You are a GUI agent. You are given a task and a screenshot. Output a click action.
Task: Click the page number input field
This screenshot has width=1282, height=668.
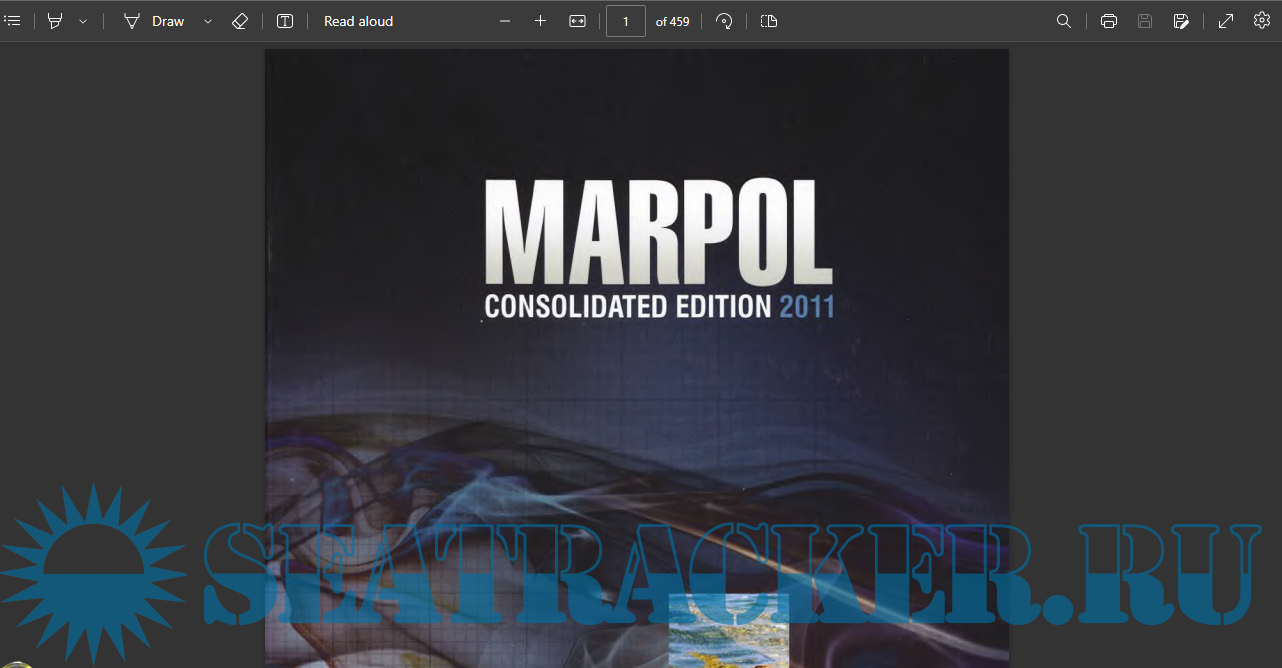(x=626, y=21)
